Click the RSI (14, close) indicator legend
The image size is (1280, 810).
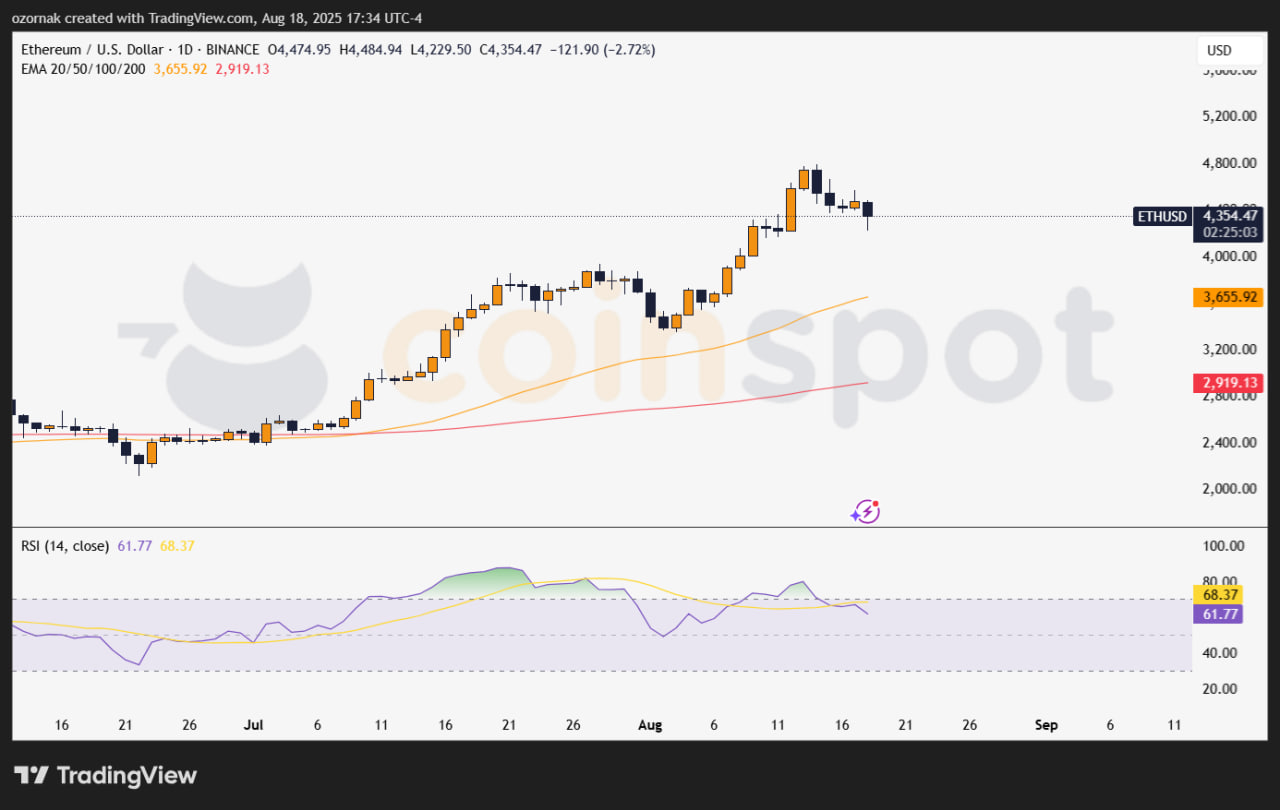pos(66,546)
